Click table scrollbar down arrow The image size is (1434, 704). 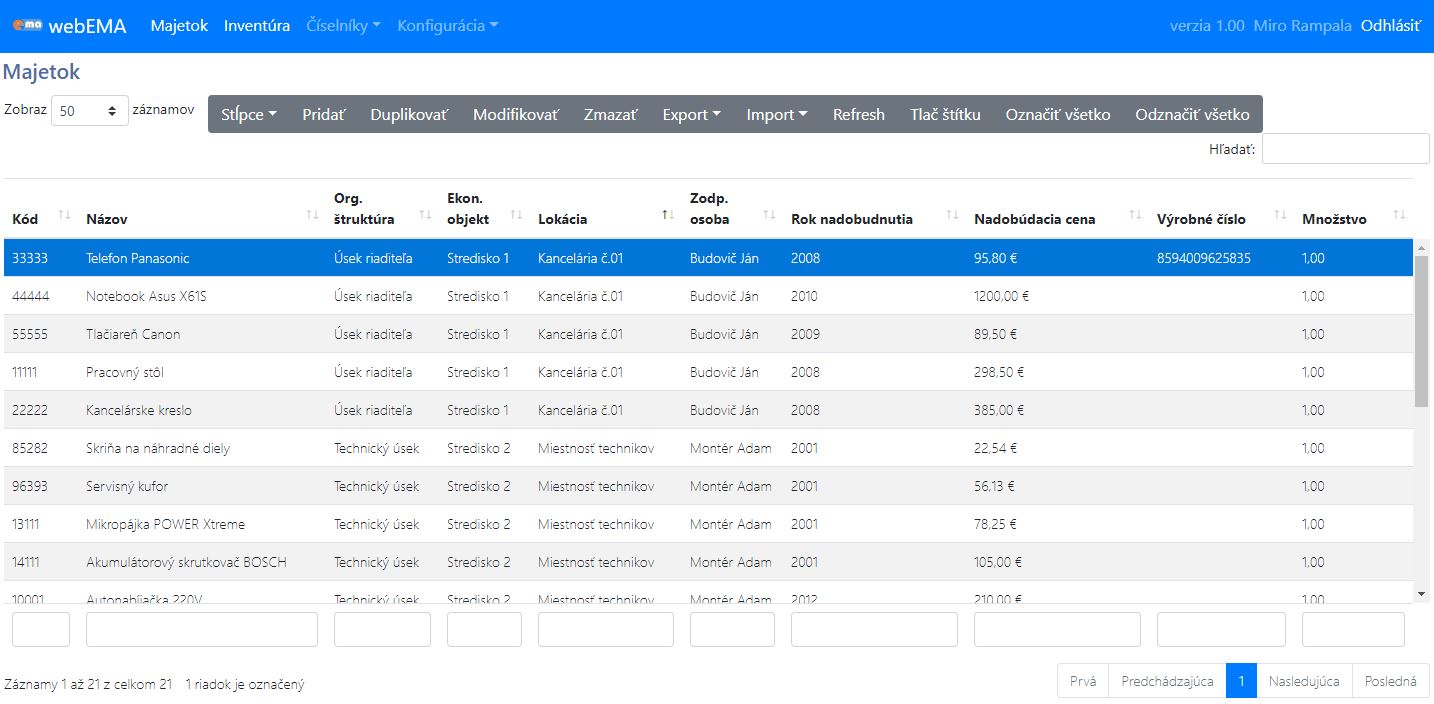click(x=1422, y=594)
